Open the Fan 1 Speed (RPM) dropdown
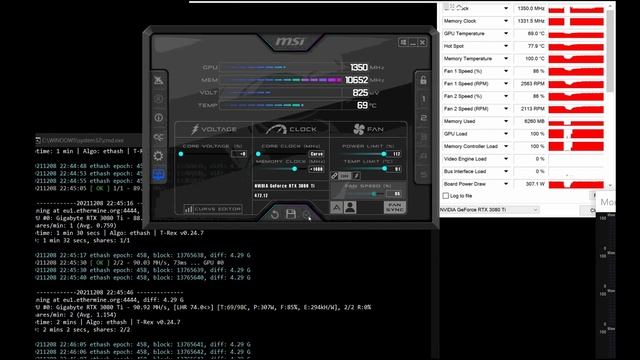 click(x=506, y=84)
